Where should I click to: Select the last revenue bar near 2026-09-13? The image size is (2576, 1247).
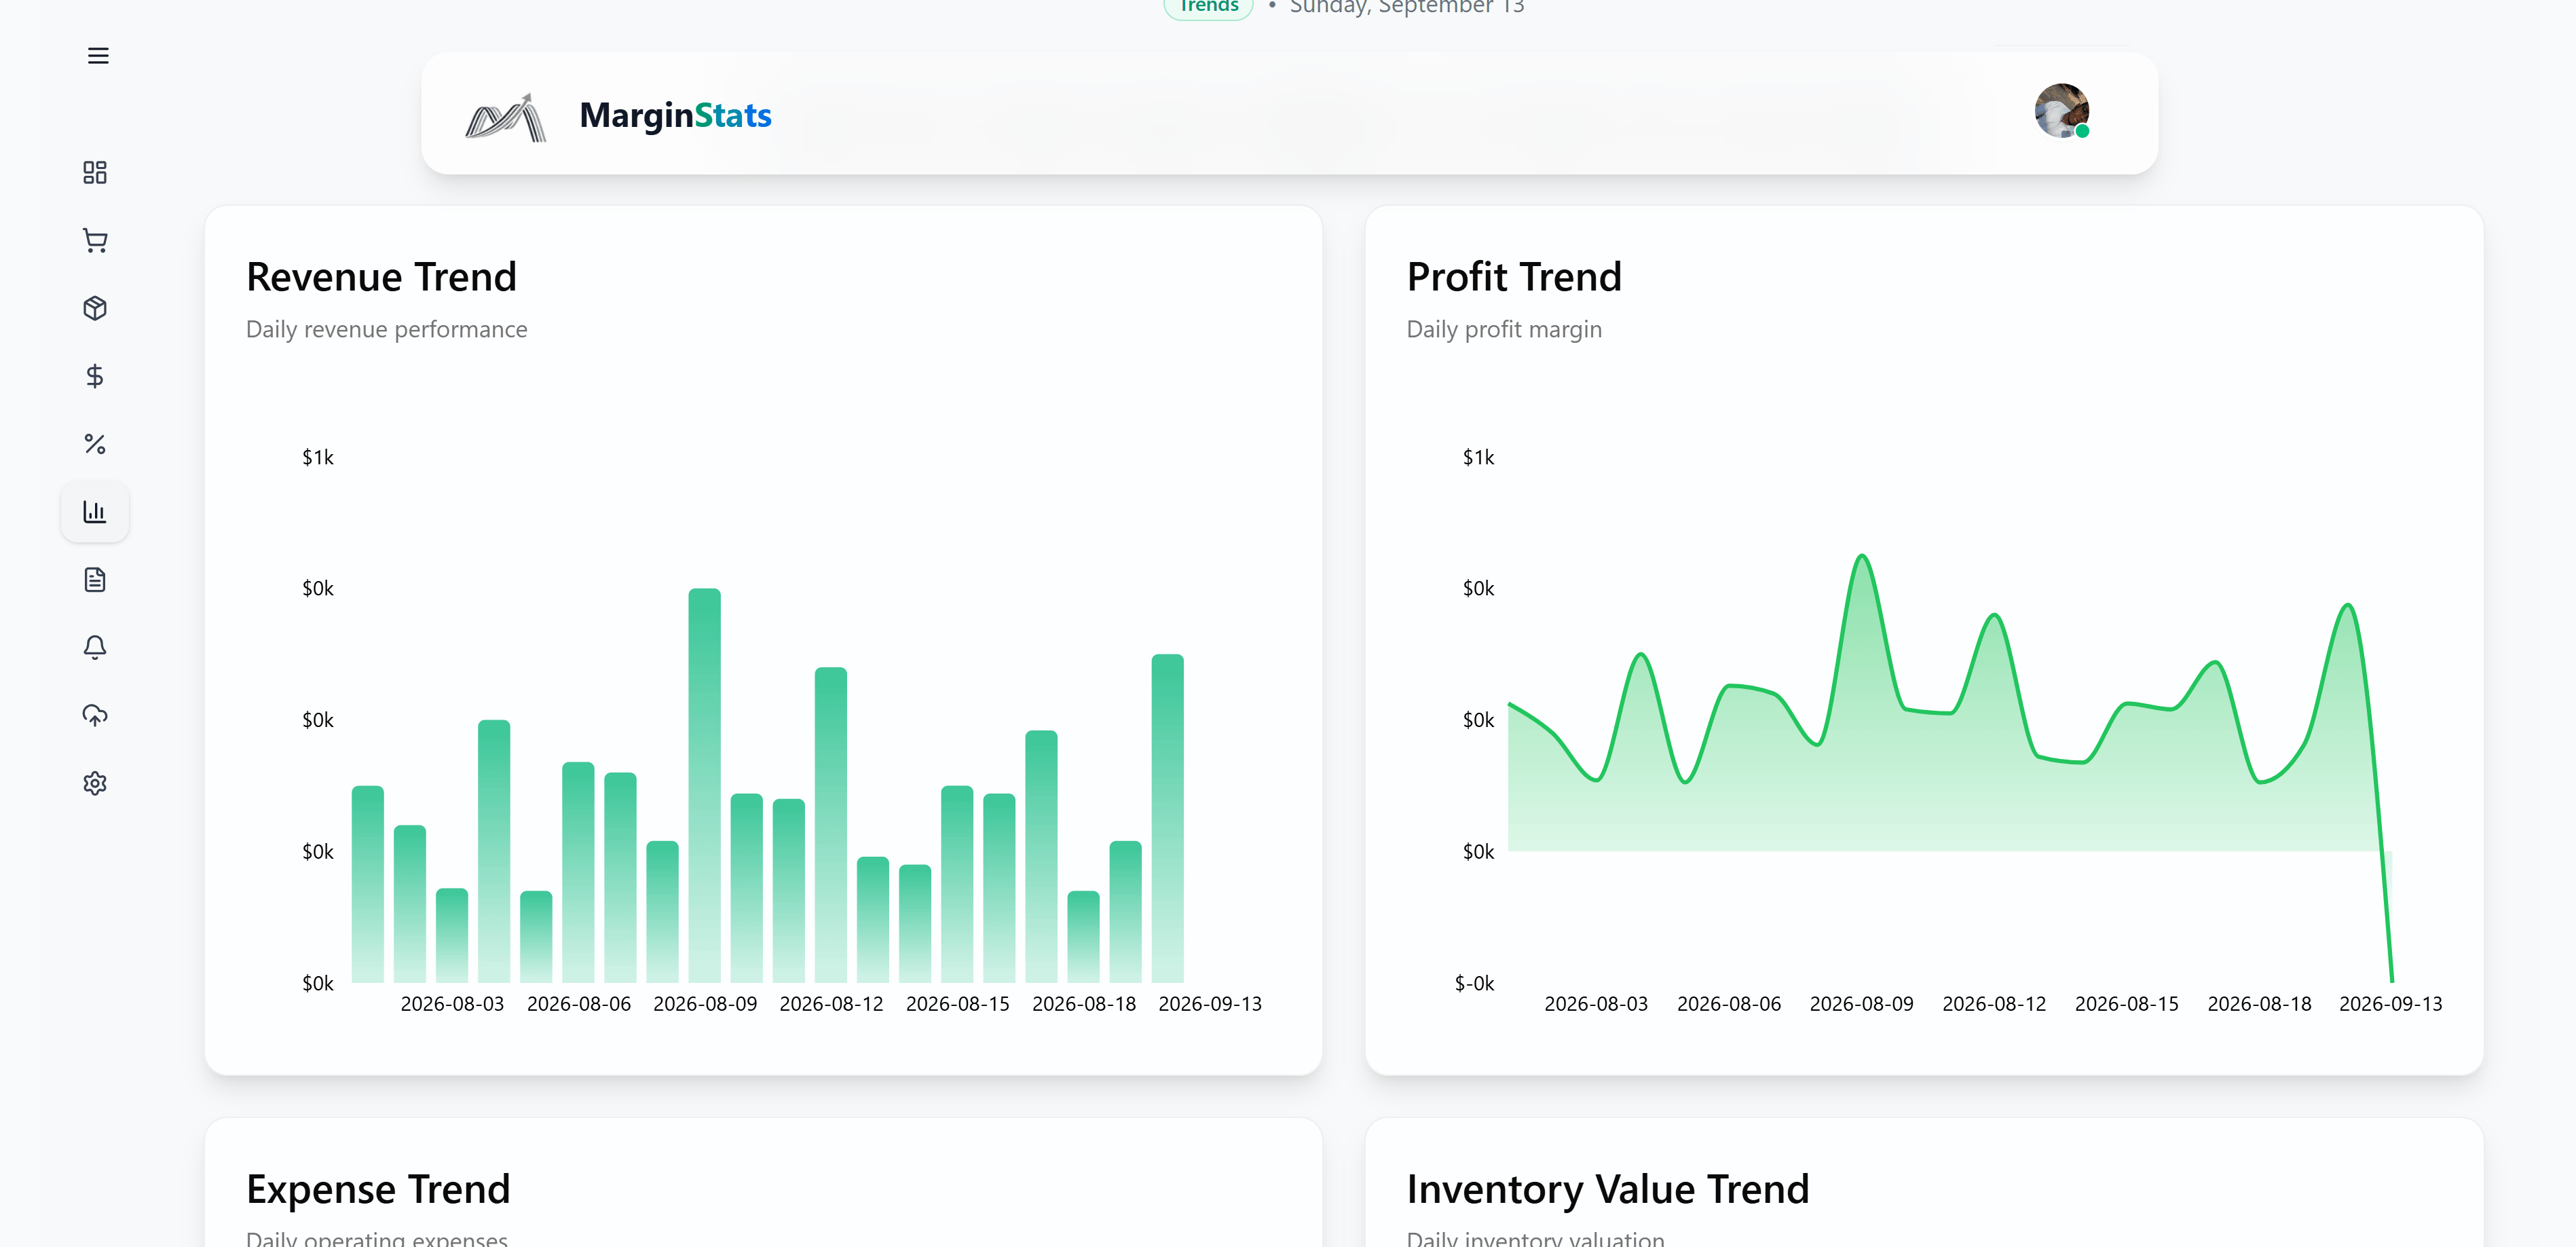click(x=1167, y=818)
